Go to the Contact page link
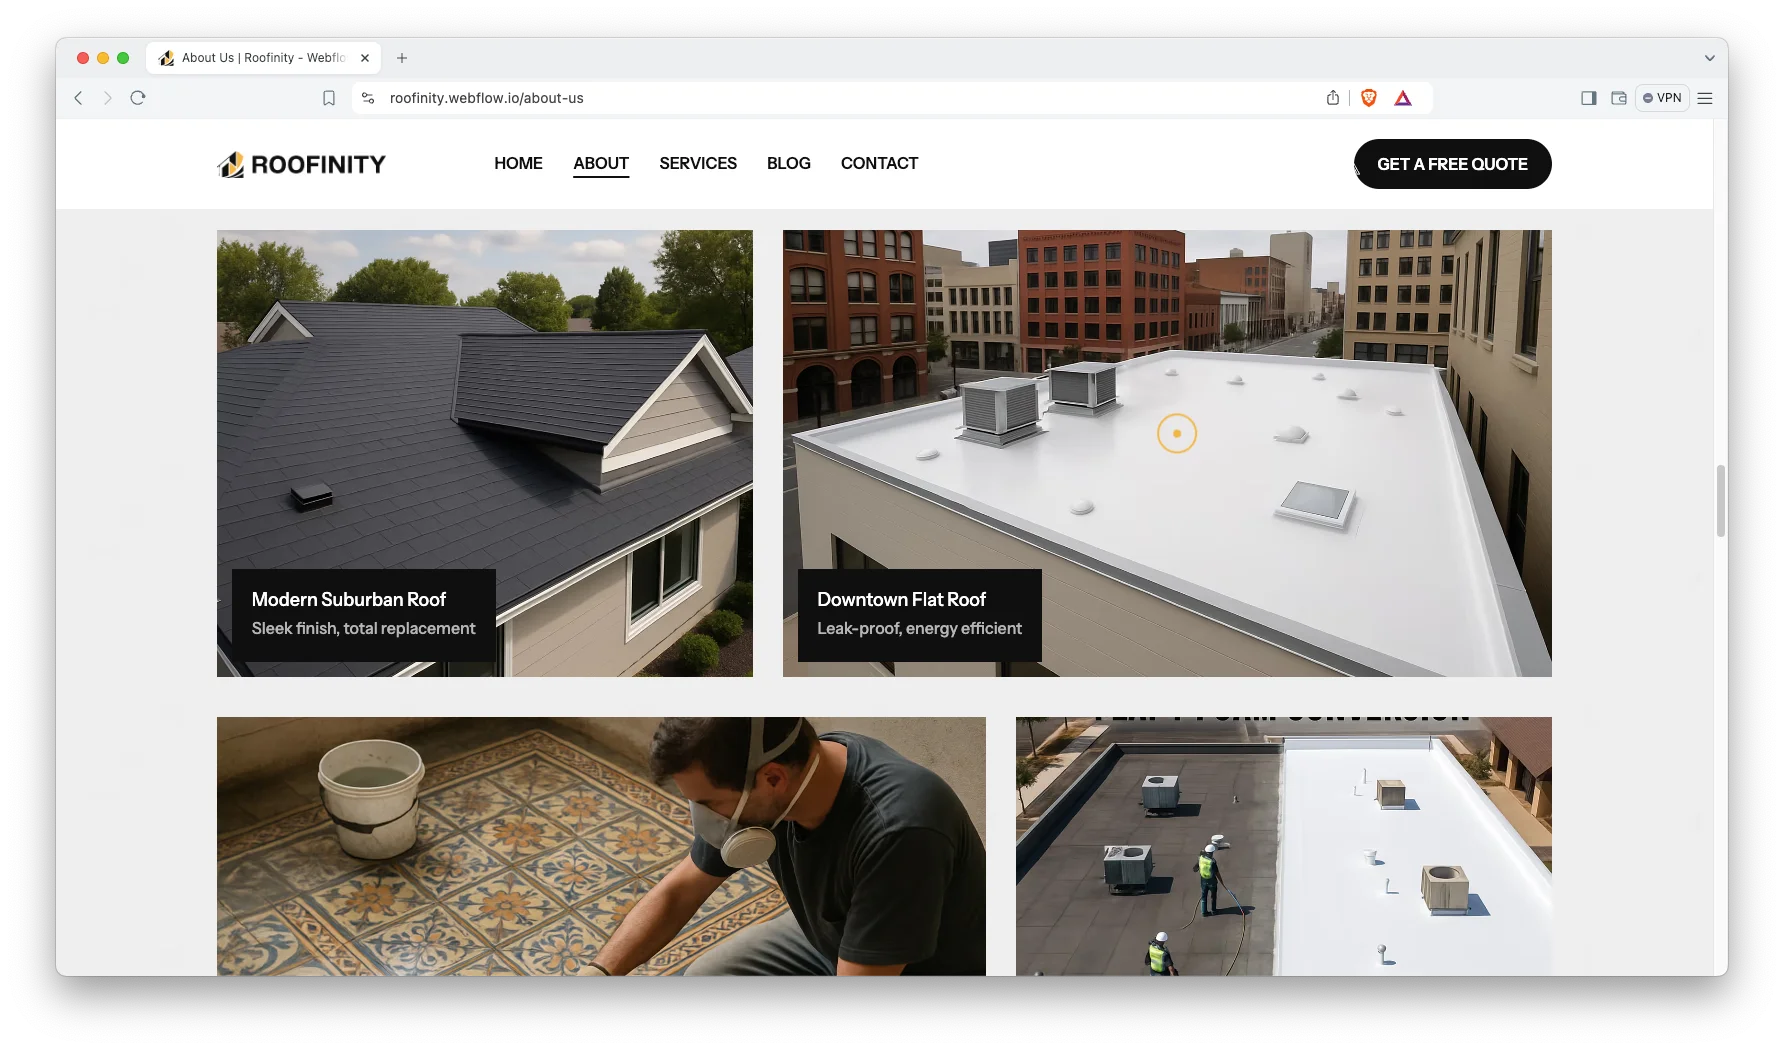 pos(879,163)
